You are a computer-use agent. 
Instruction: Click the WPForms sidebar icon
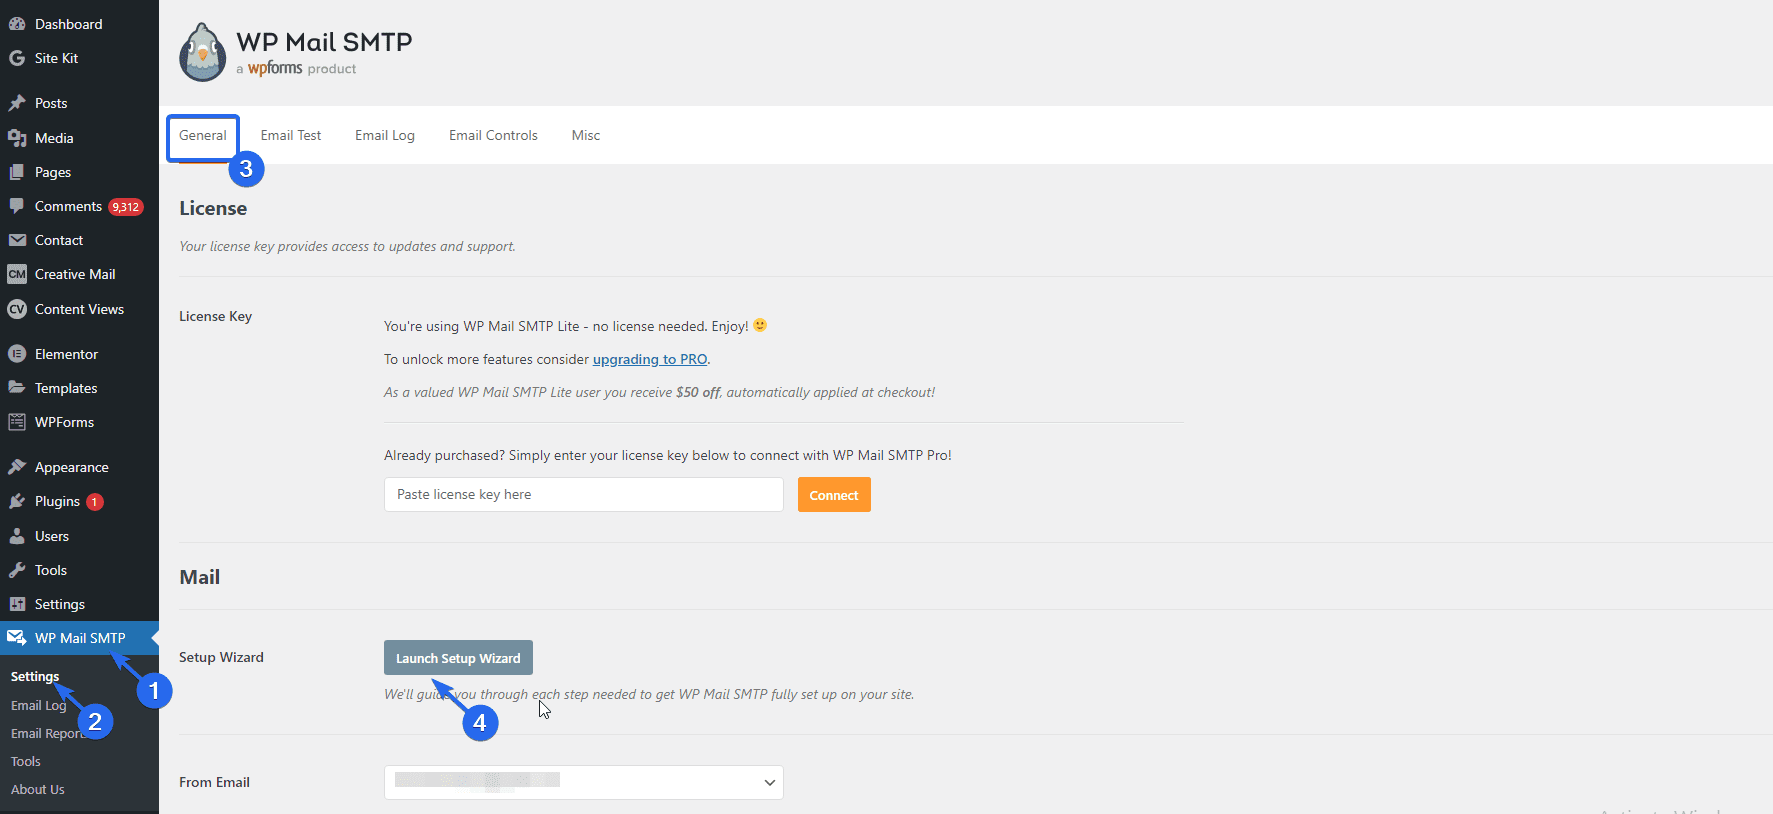point(17,422)
